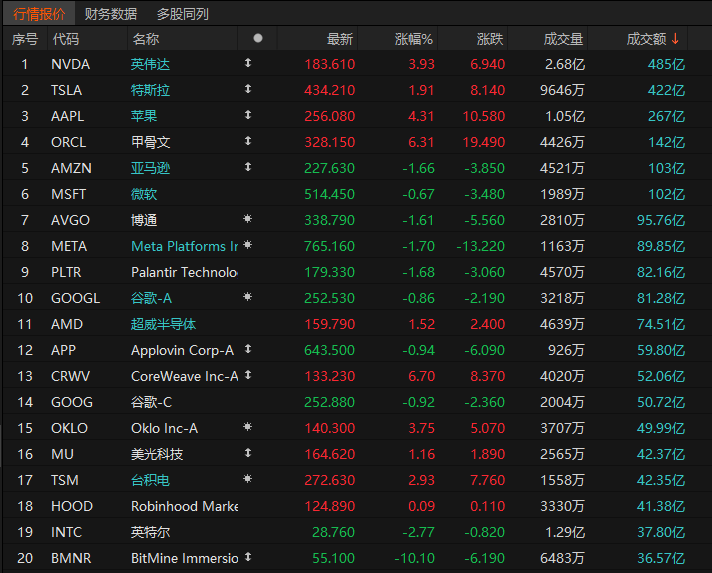Click the star marker in META row
Screen dimensions: 712x573
click(247, 245)
